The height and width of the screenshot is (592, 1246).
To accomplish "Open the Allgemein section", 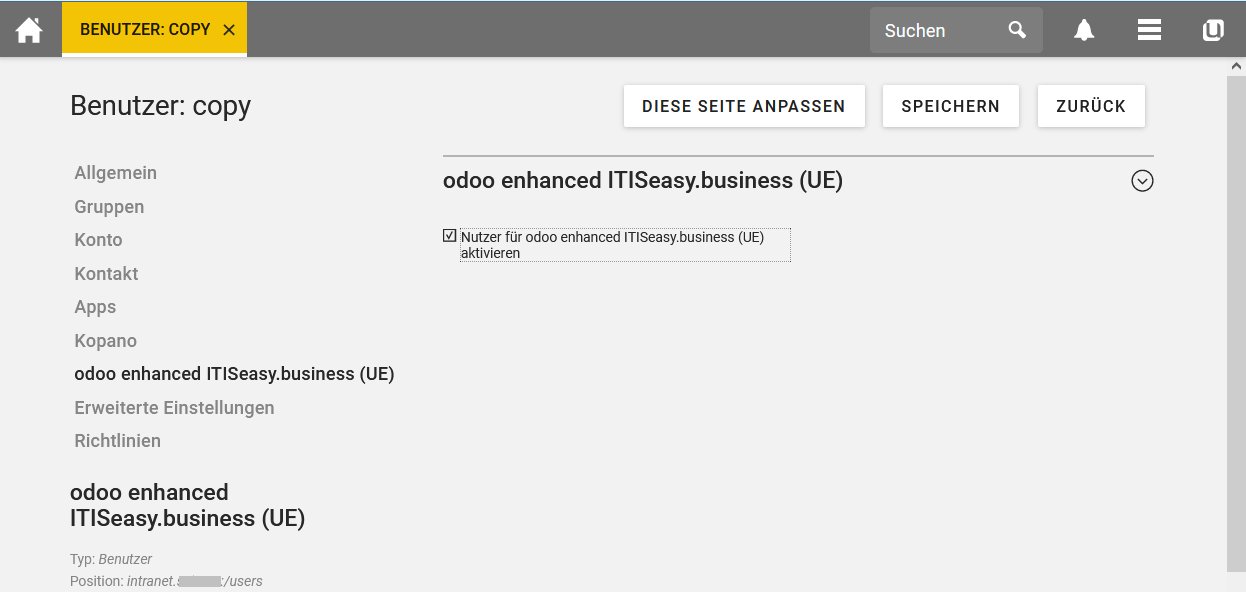I will pos(116,173).
